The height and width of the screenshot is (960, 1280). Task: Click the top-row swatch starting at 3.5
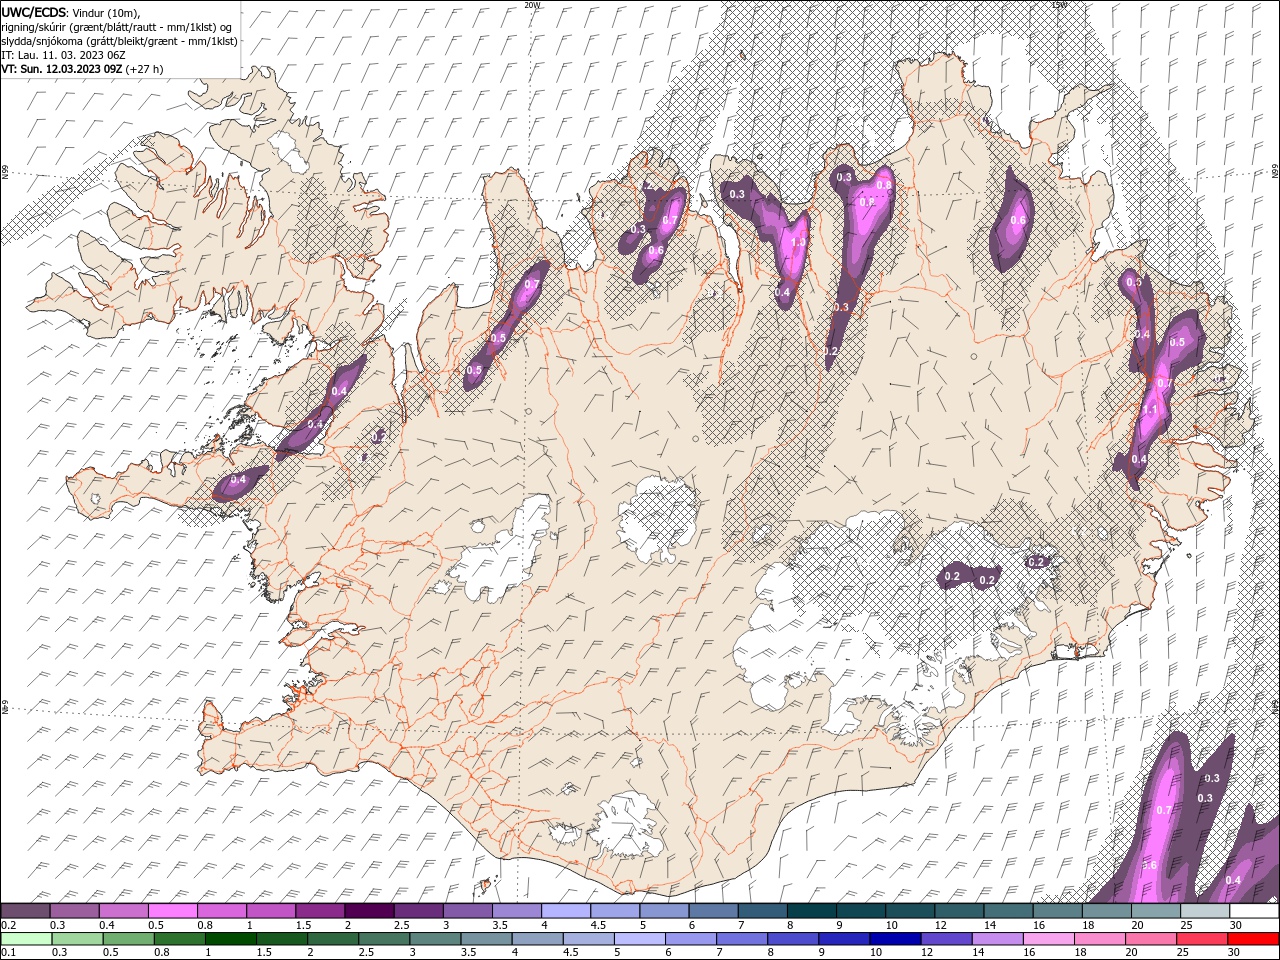[516, 911]
